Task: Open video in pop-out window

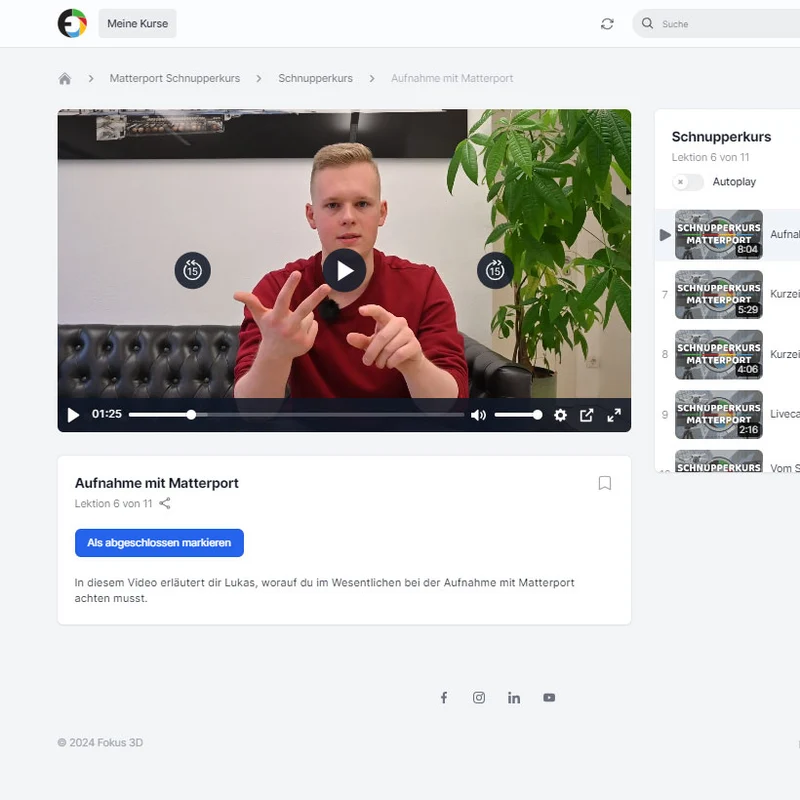Action: pos(587,415)
